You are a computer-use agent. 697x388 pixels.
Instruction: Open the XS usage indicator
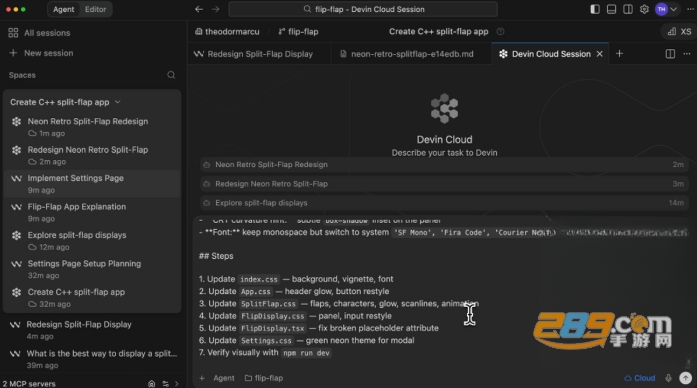679,32
